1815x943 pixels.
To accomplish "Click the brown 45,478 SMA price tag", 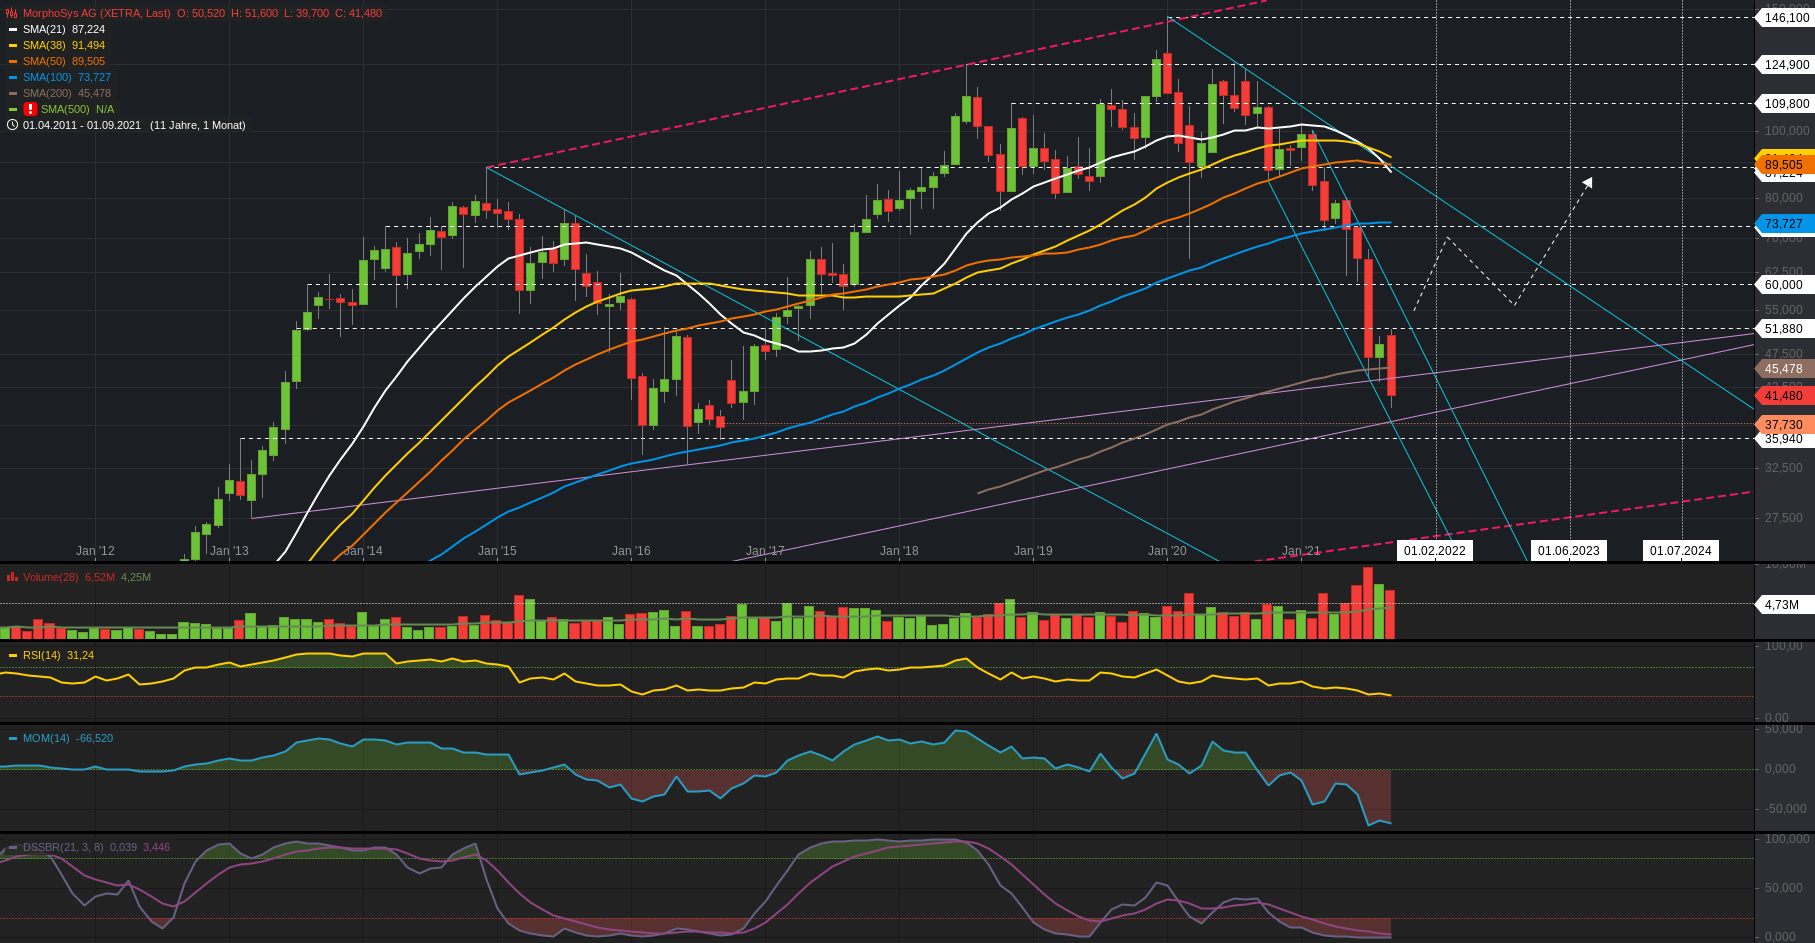I will (1785, 369).
